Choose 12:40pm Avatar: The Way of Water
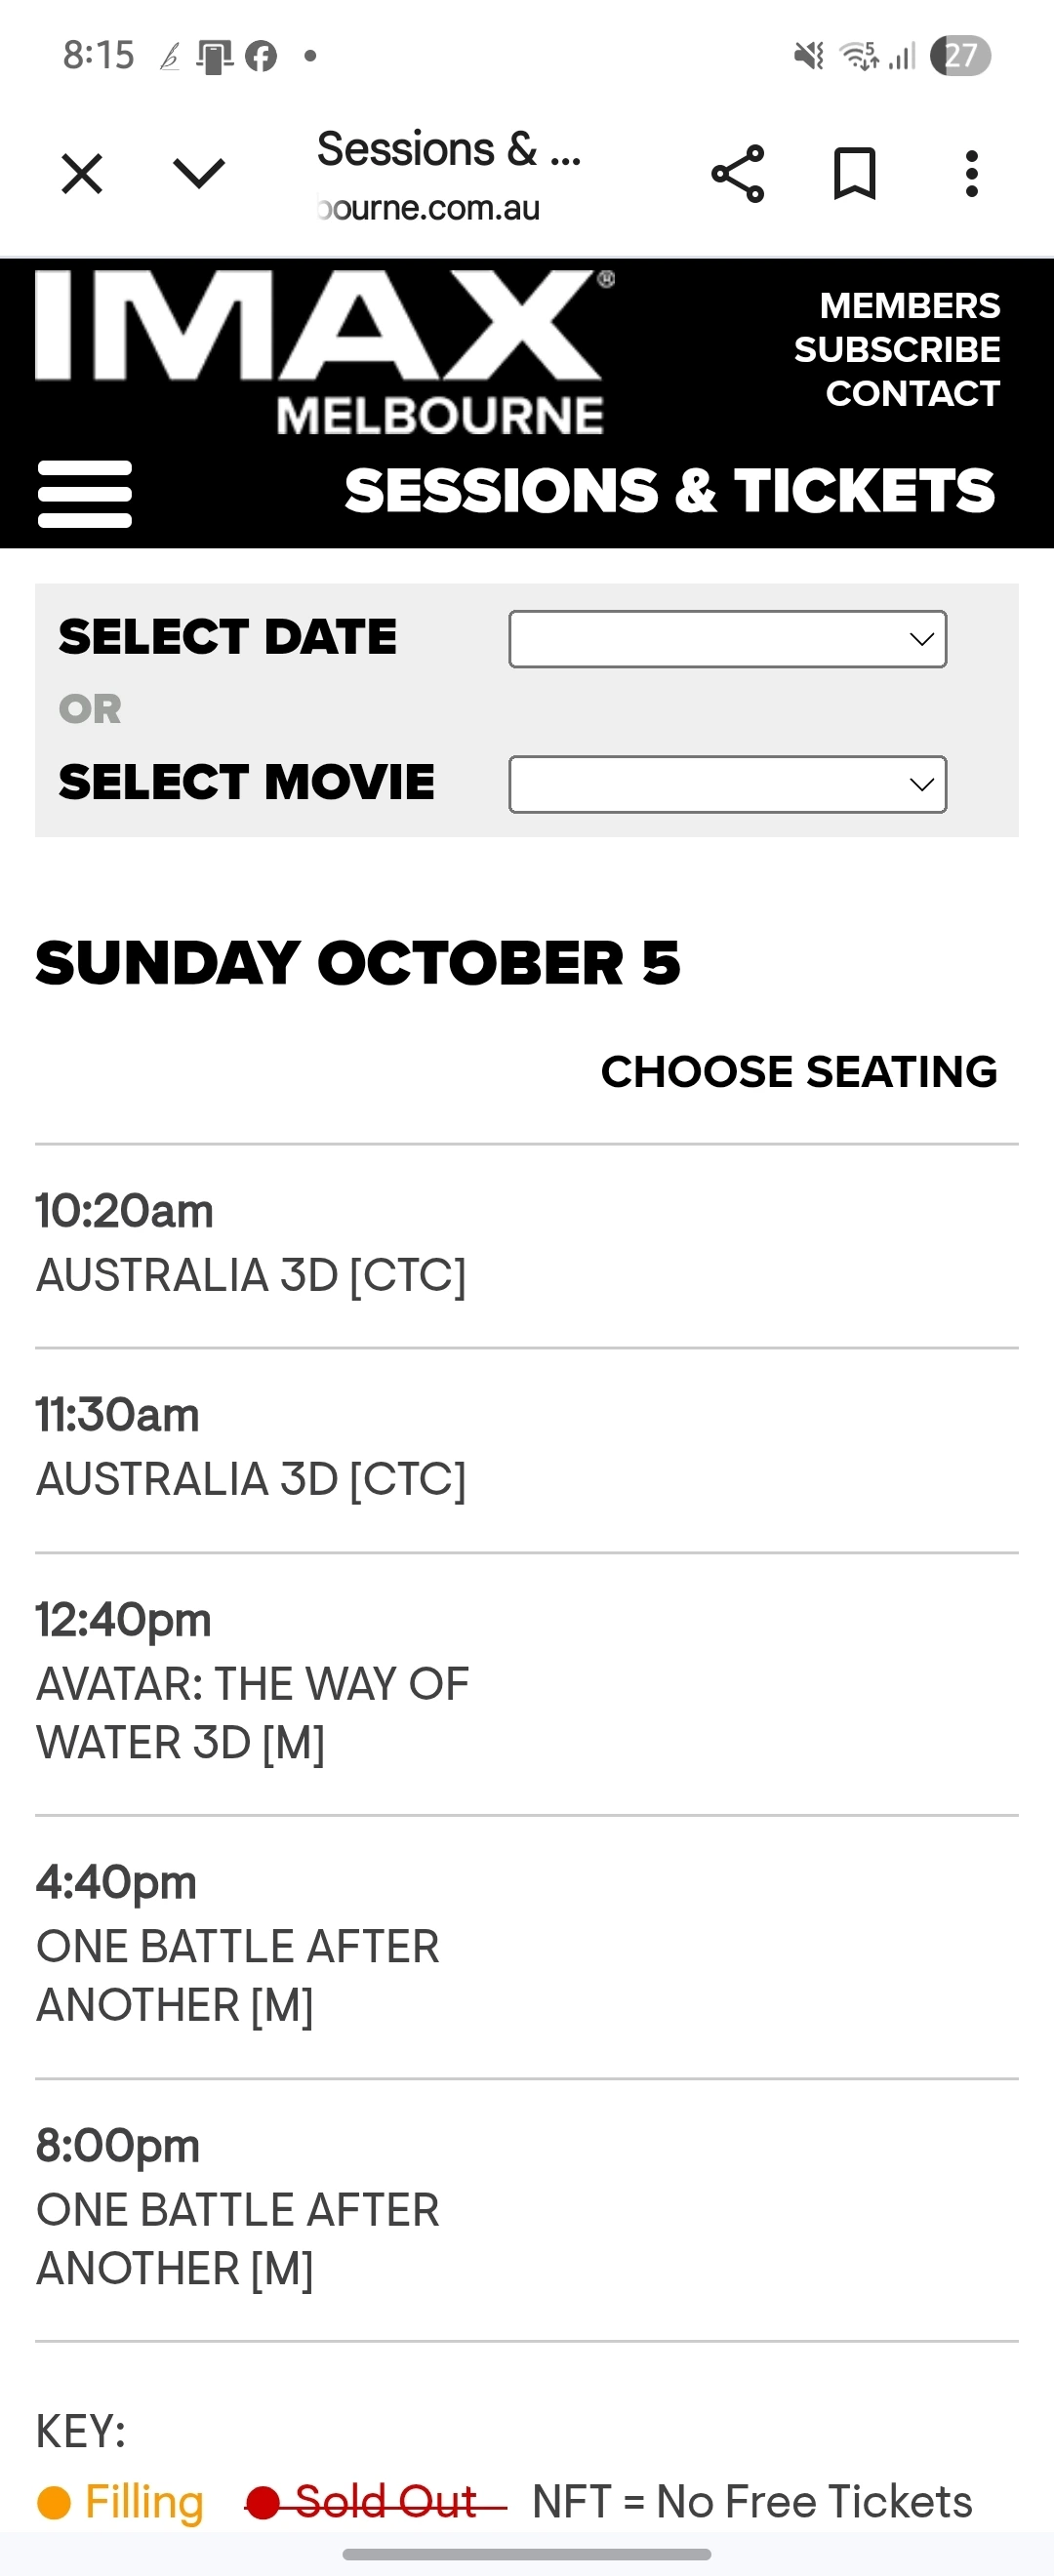Image resolution: width=1054 pixels, height=2576 pixels. click(252, 1682)
